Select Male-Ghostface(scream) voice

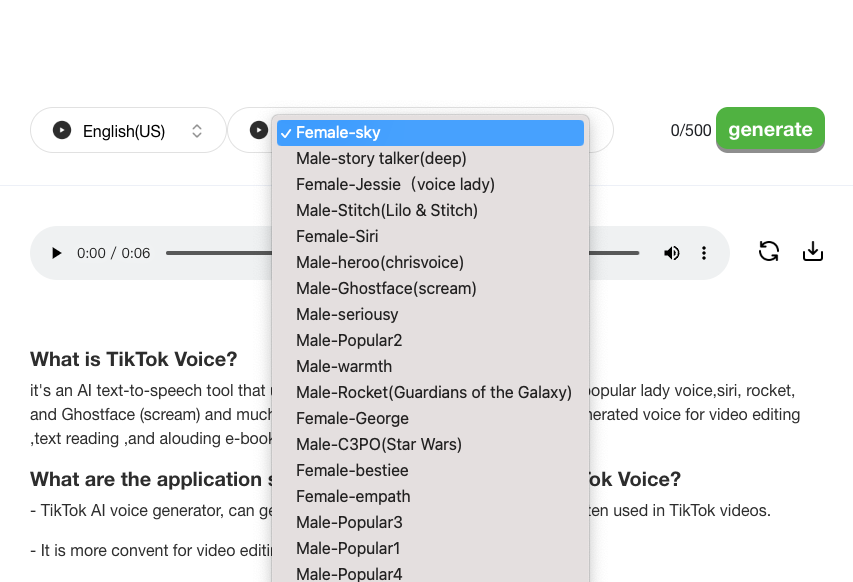point(386,288)
